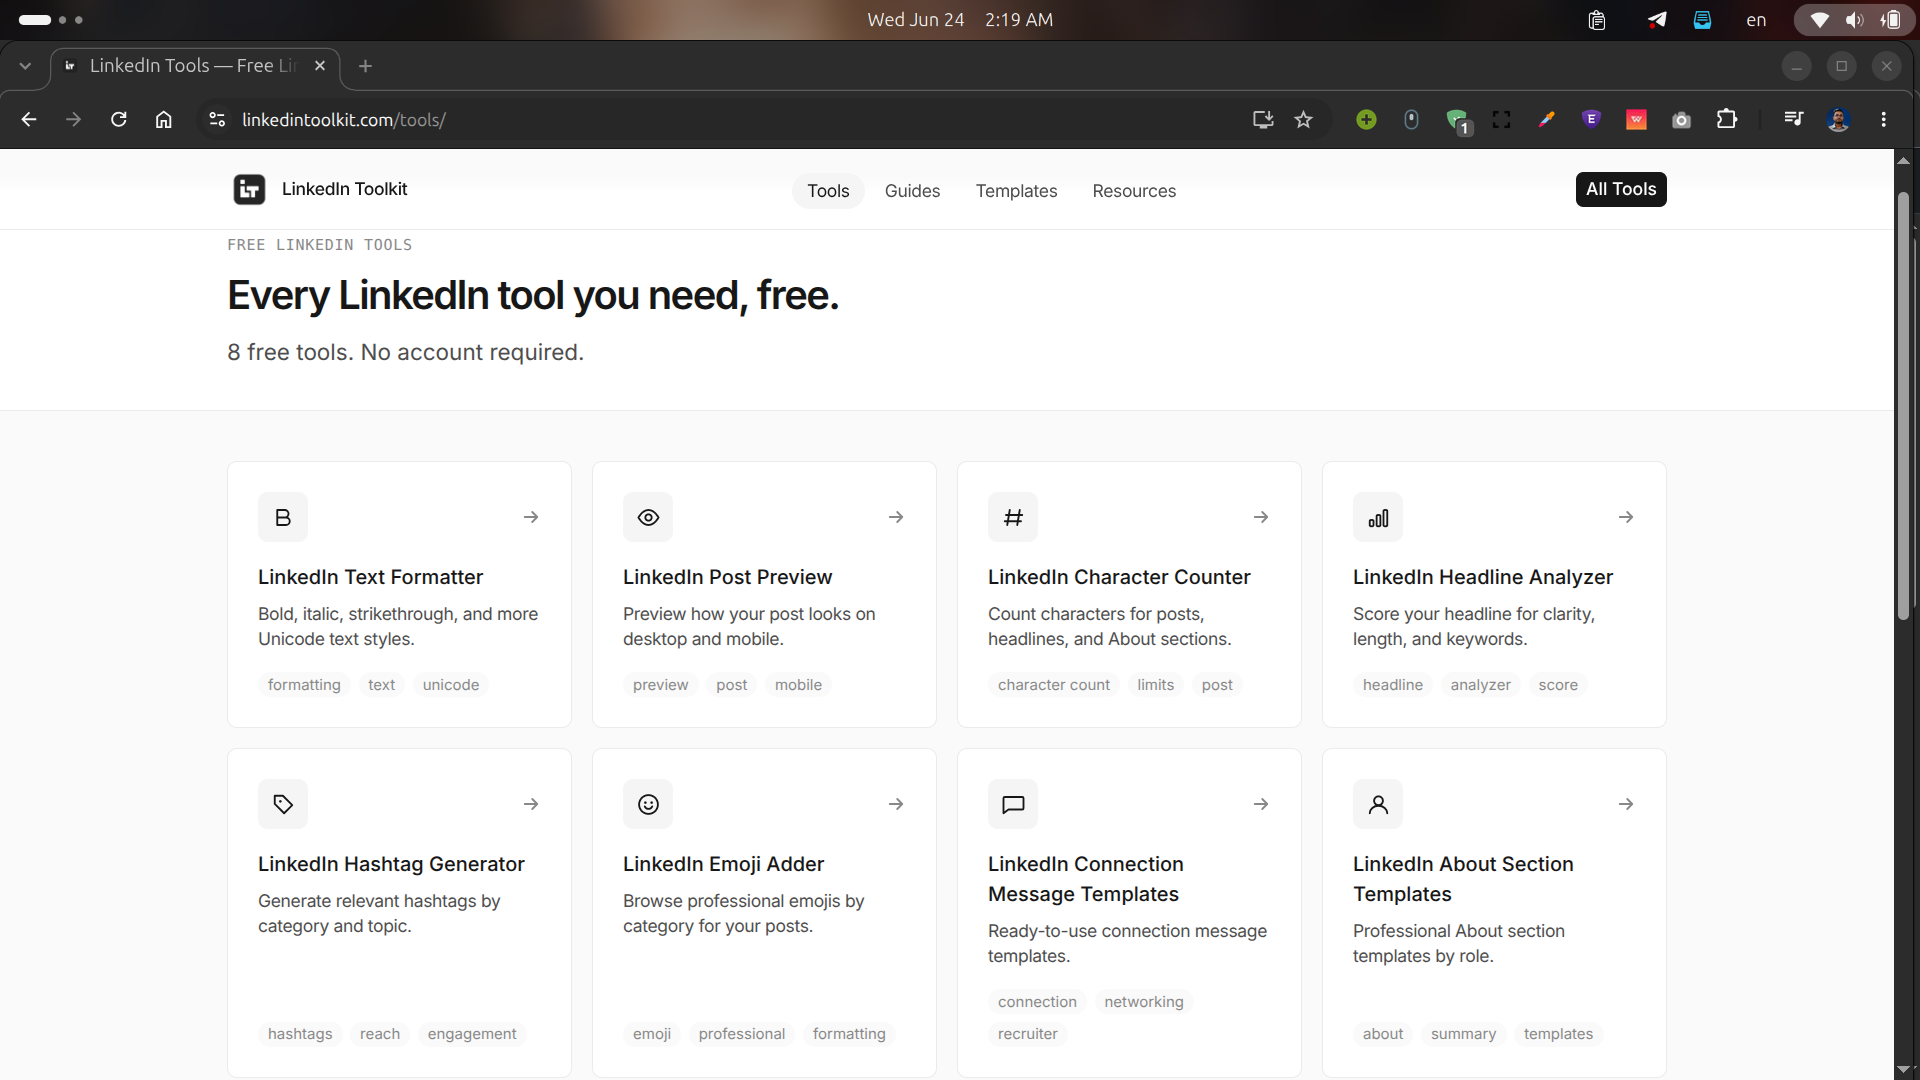1920x1080 pixels.
Task: Open the Resources nav item
Action: [x=1134, y=190]
